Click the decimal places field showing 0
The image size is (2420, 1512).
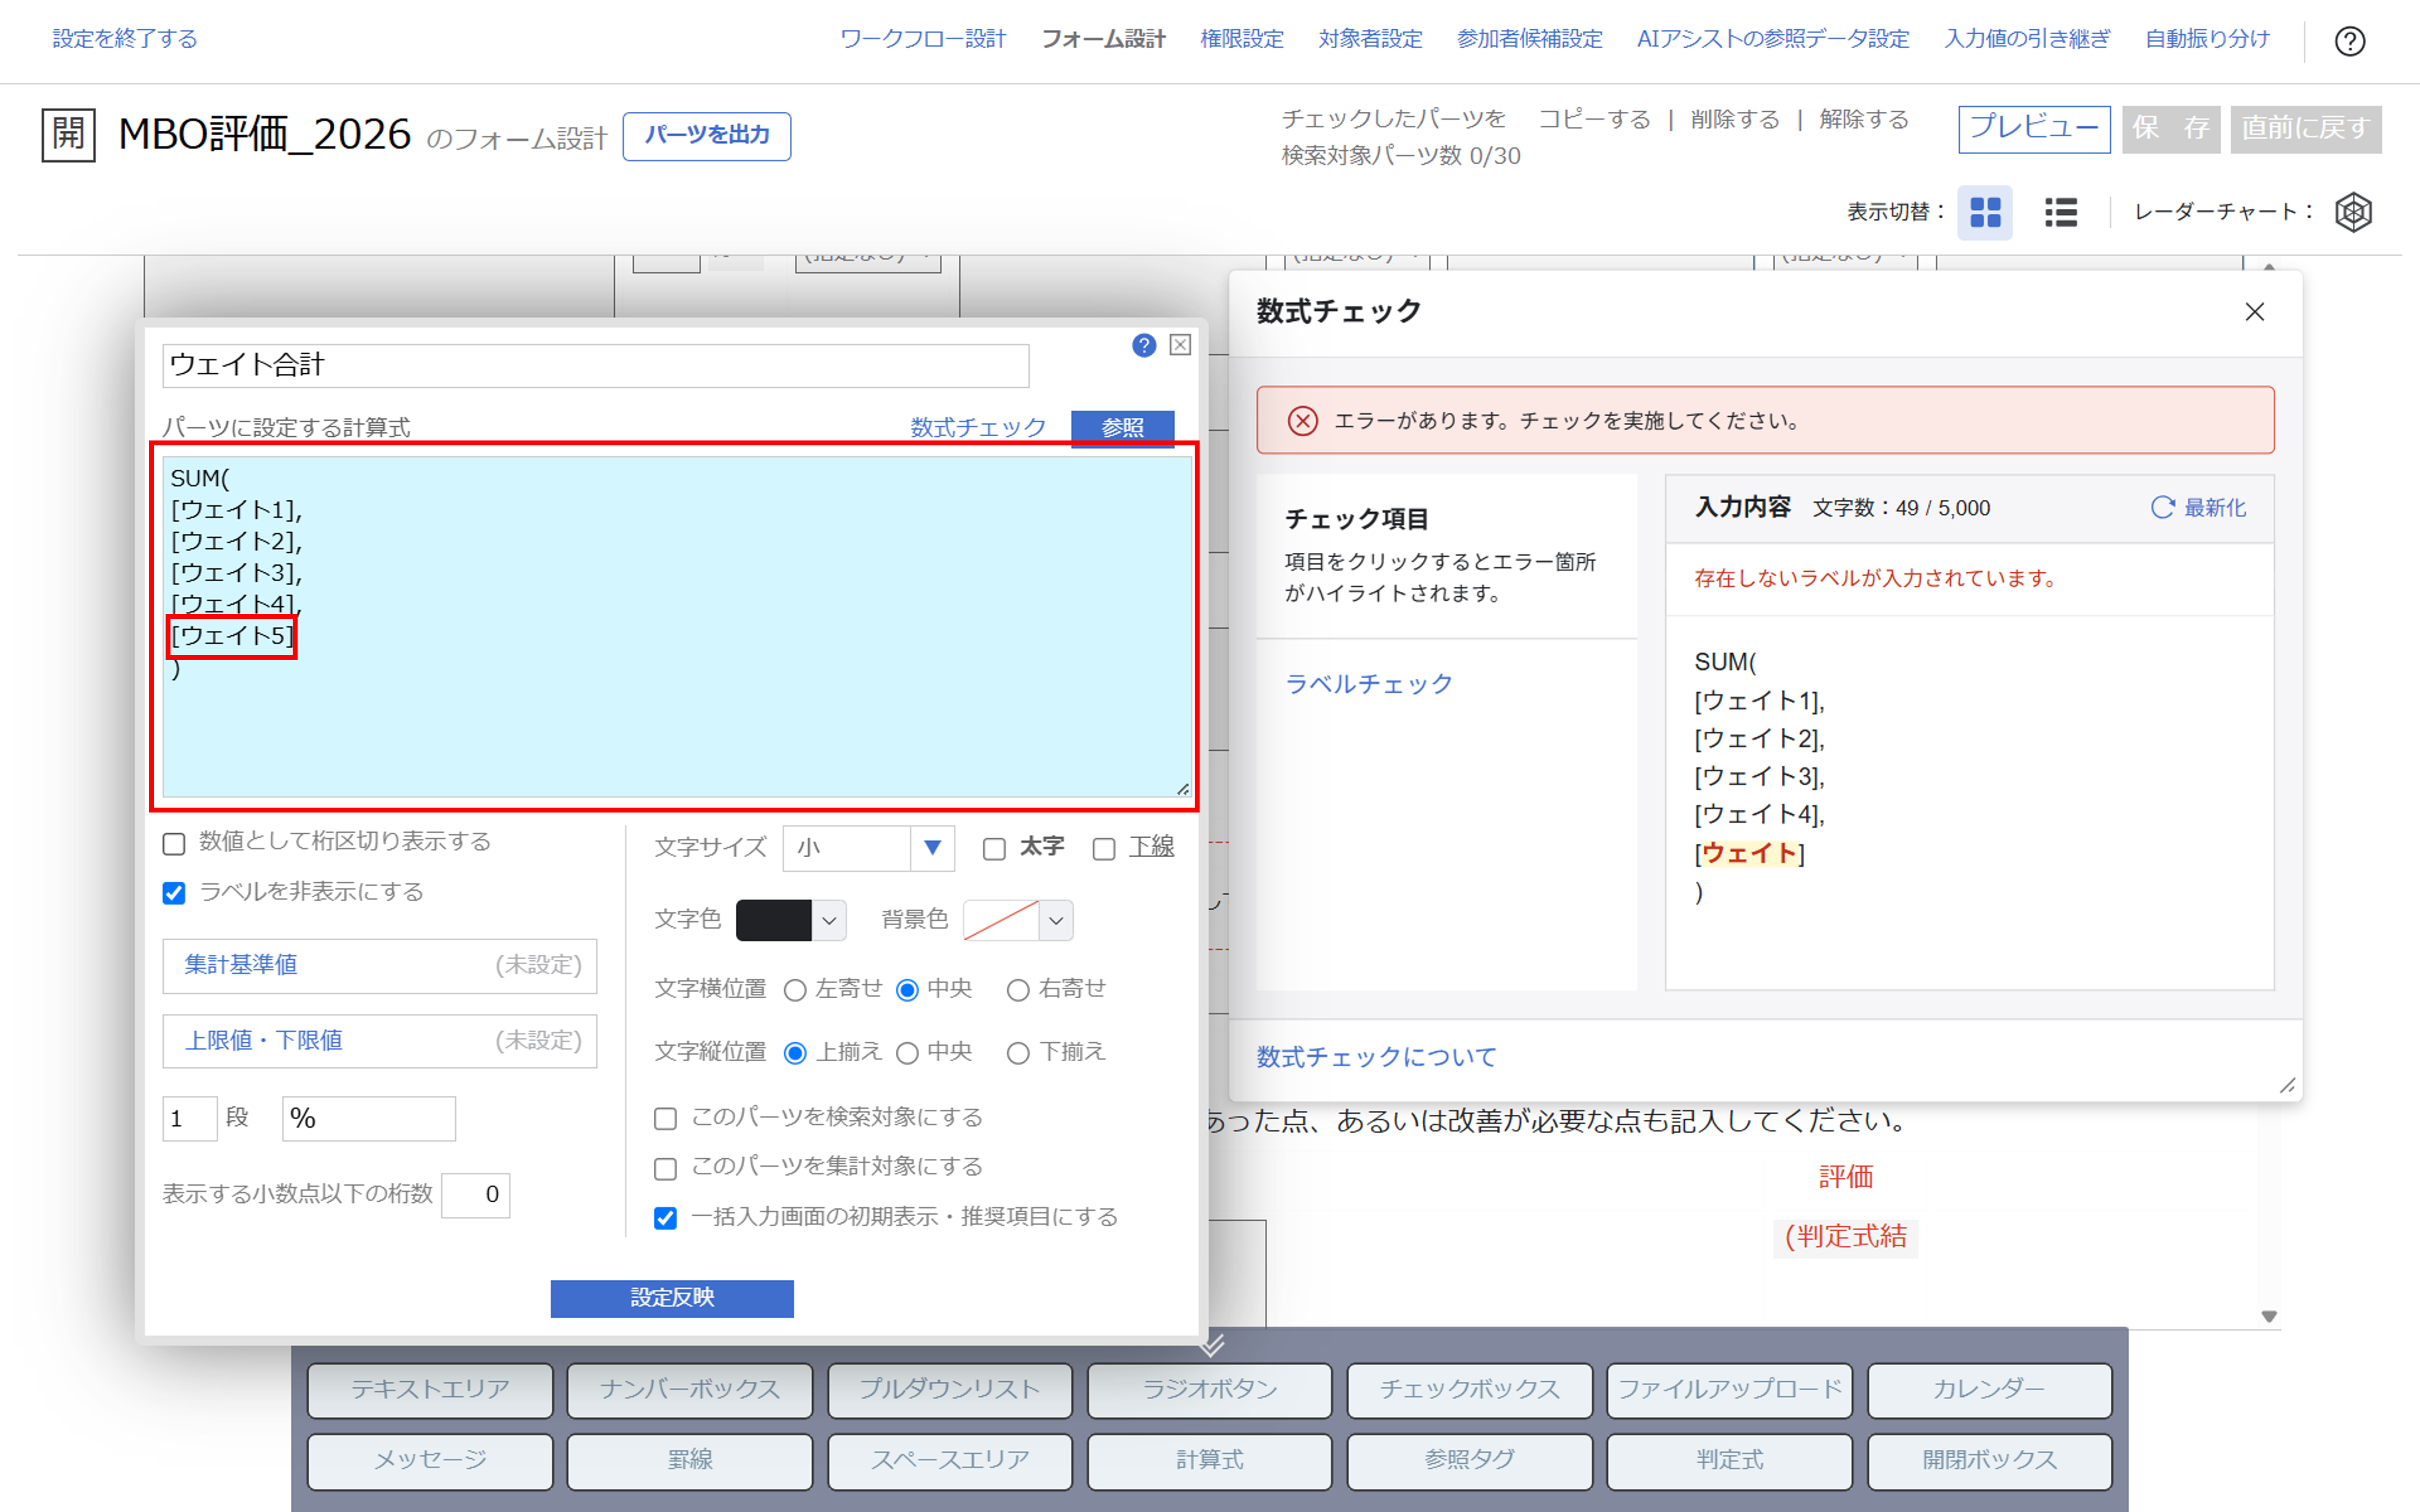tap(476, 1195)
